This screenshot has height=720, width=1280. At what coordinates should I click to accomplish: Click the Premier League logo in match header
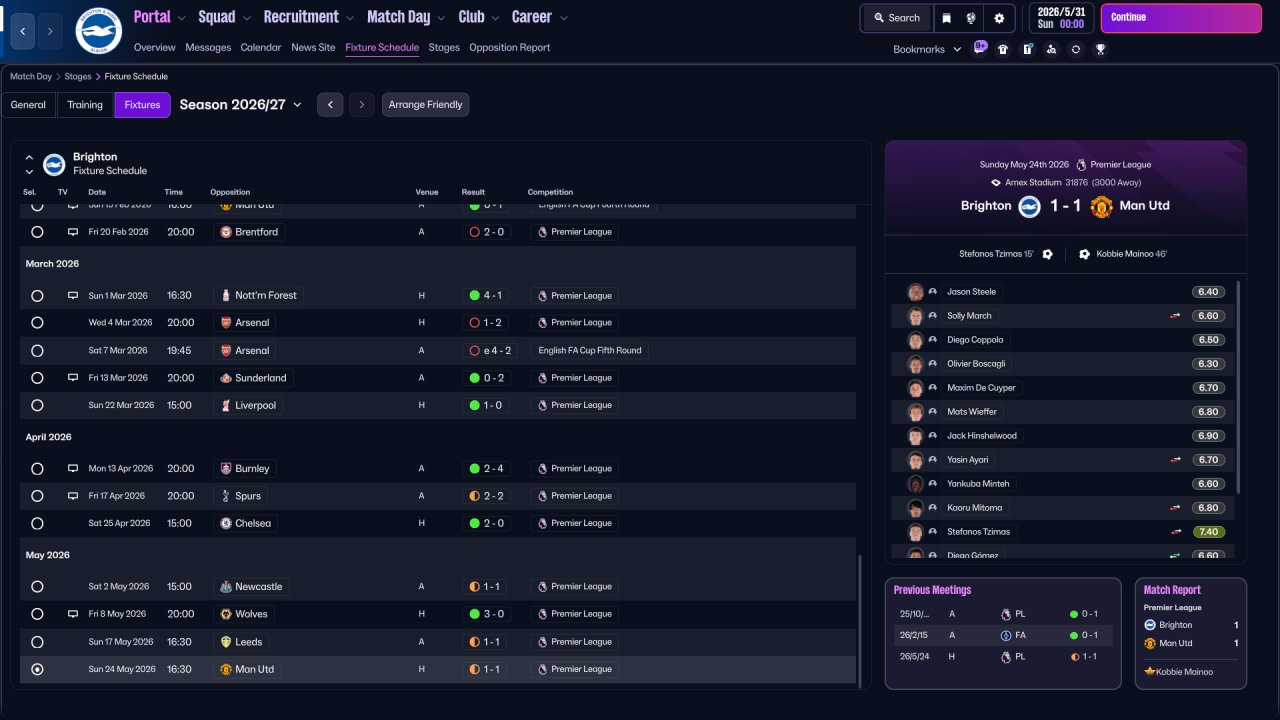coord(1081,165)
